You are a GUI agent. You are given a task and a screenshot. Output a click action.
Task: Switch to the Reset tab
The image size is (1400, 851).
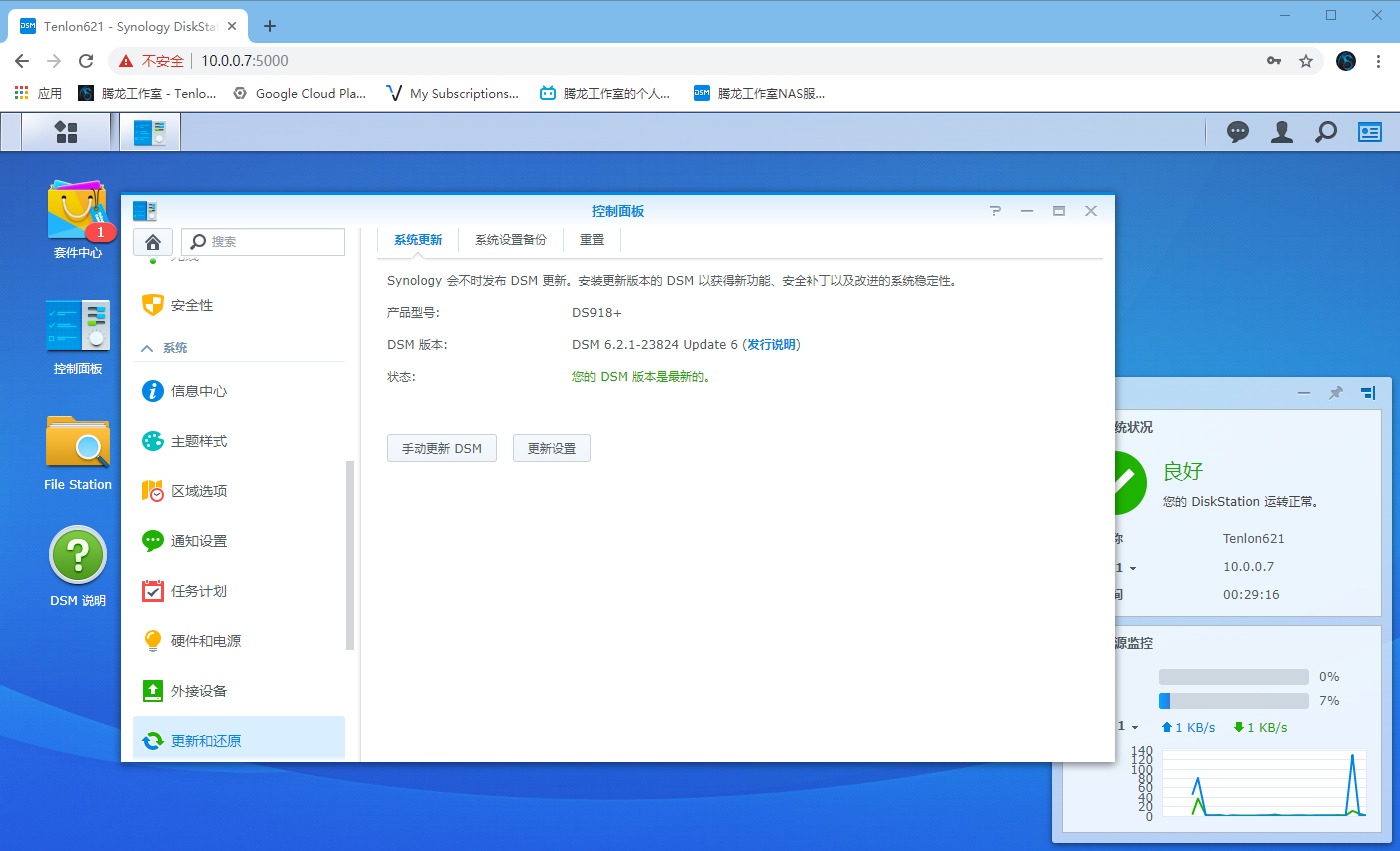click(592, 240)
